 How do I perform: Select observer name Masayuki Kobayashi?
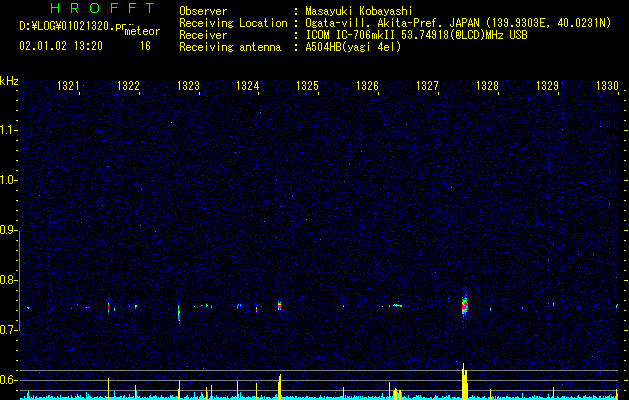tap(359, 11)
